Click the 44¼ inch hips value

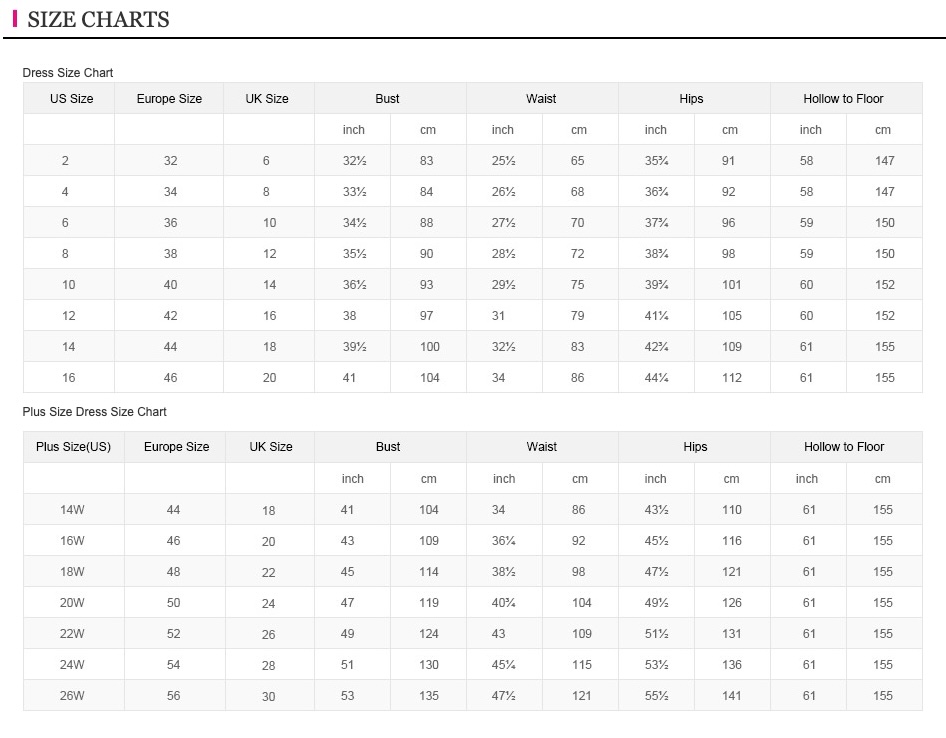coord(656,378)
